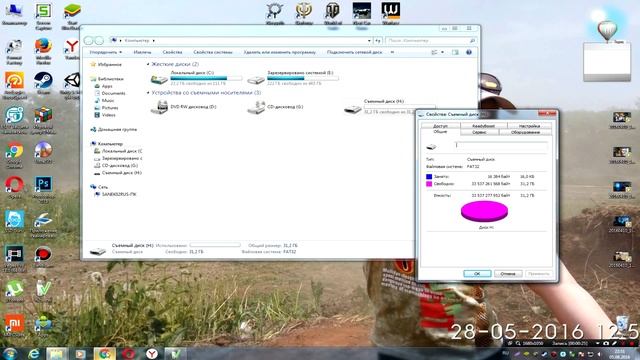The width and height of the screenshot is (640, 360).
Task: Select Removable Disk (H:) in navigation tree
Action: 118,173
